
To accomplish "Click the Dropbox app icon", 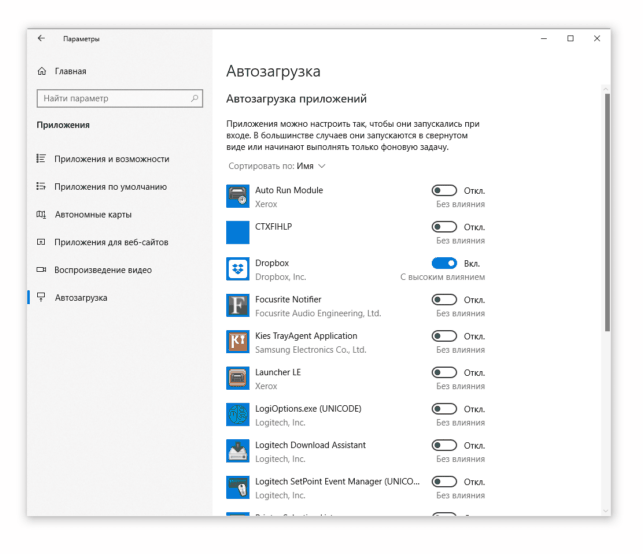I will 237,269.
